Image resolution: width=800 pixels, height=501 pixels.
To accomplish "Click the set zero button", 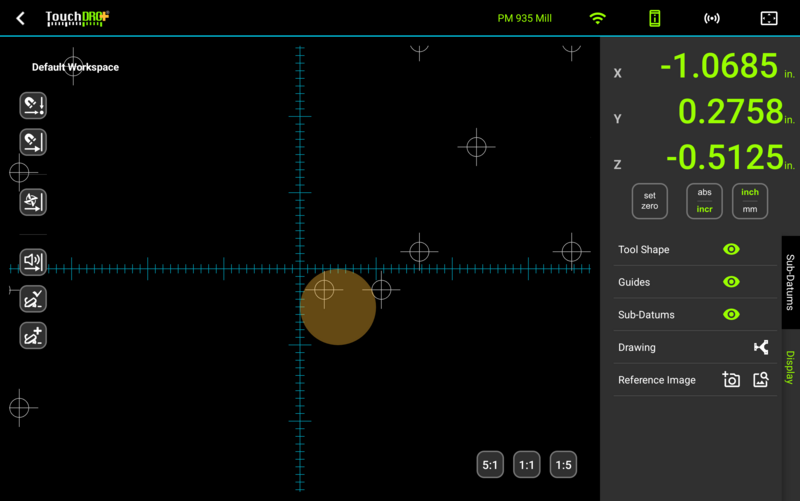I will pyautogui.click(x=649, y=201).
